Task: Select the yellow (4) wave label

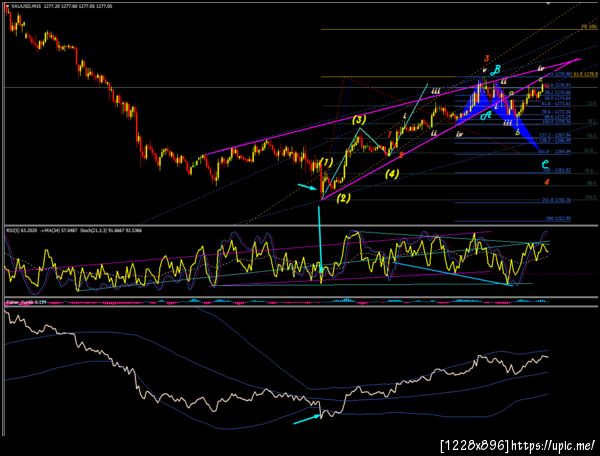Action: coord(392,174)
